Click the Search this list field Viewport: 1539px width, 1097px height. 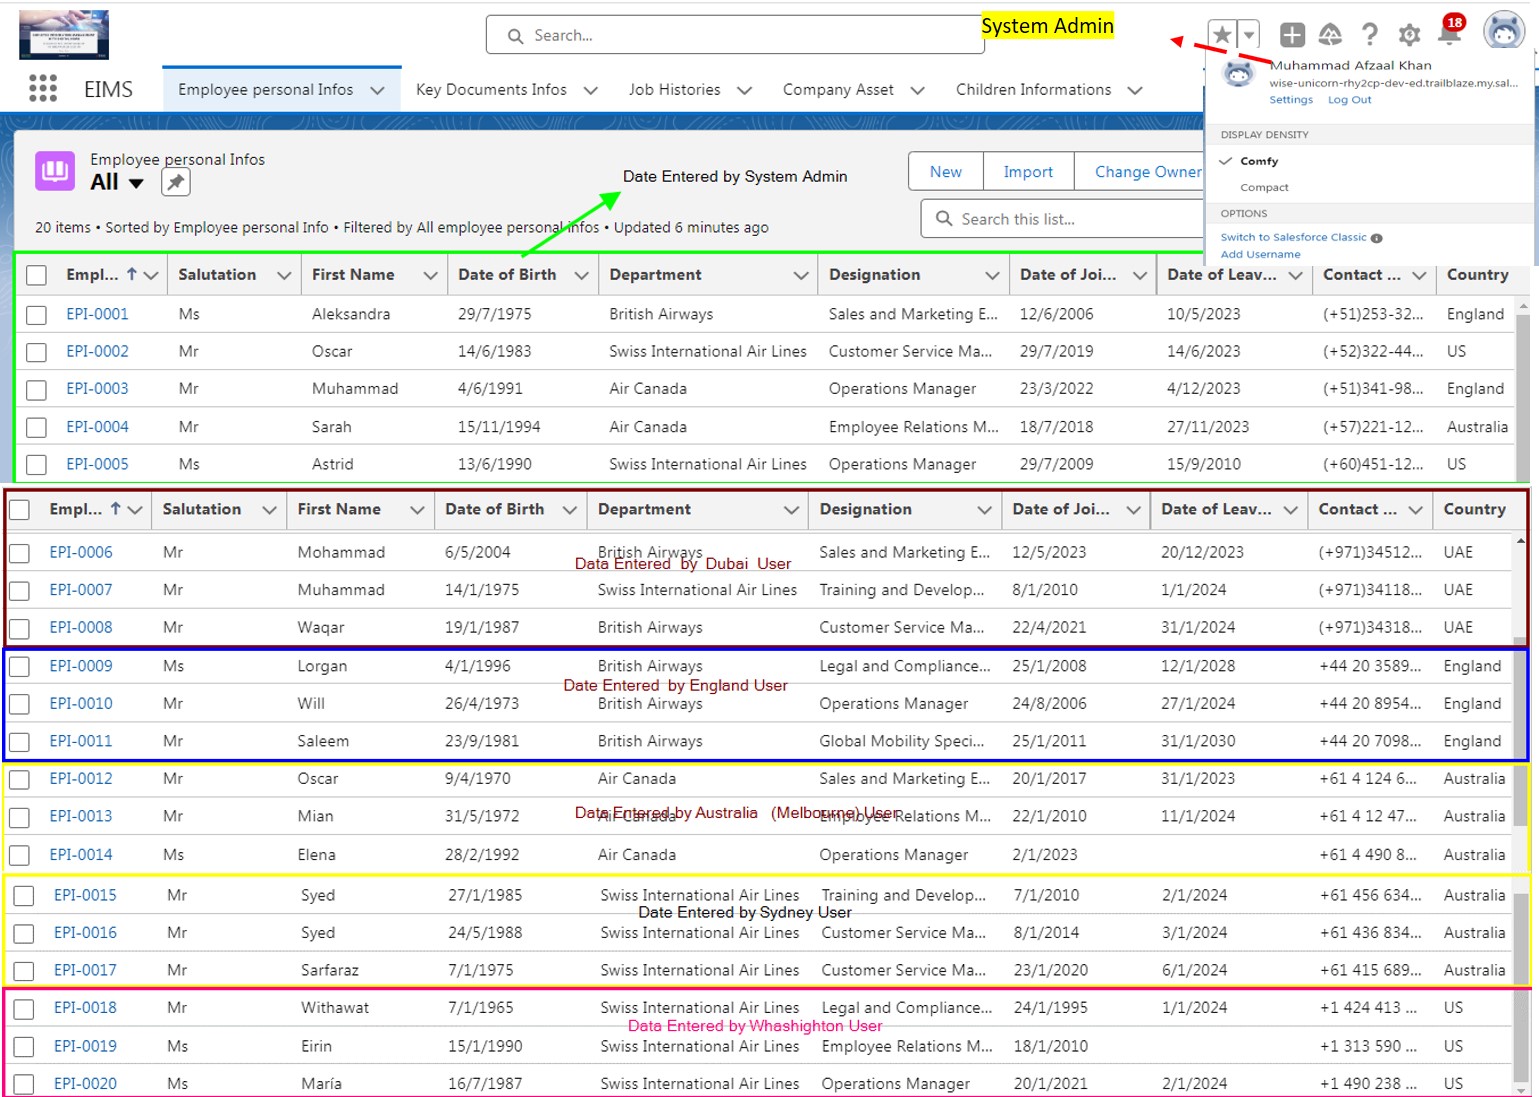click(x=1070, y=219)
